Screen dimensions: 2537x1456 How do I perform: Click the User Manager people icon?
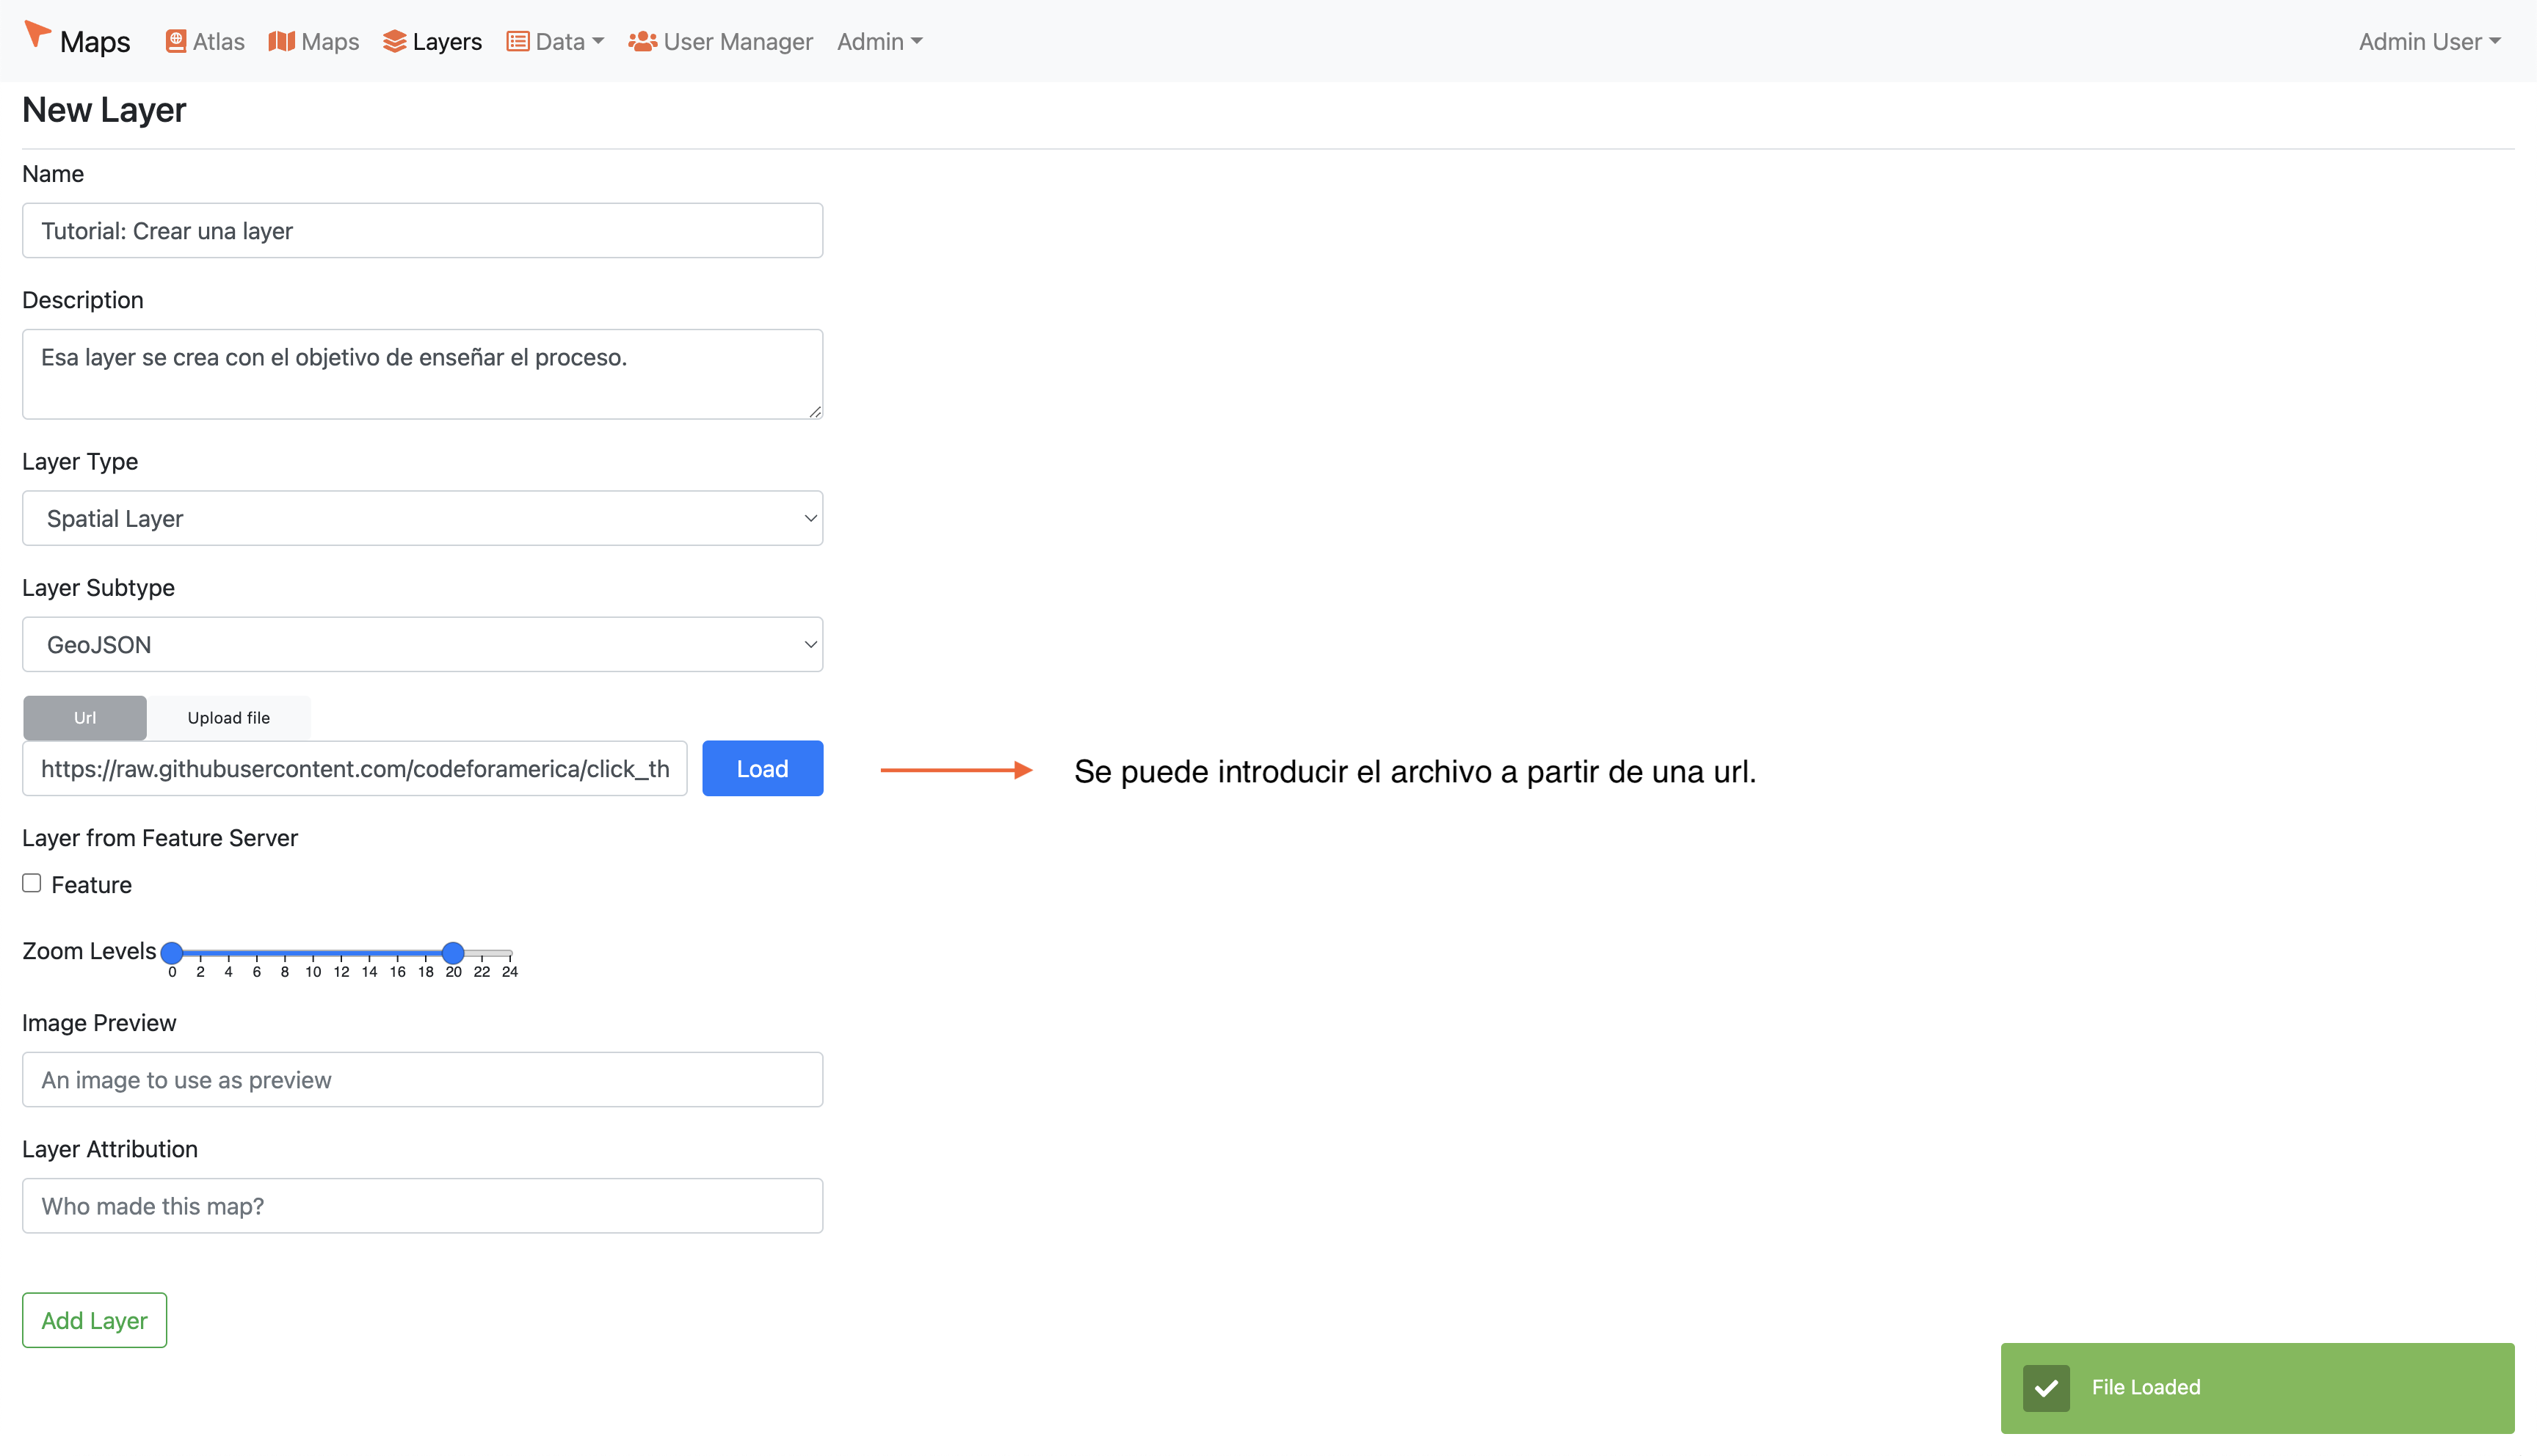[642, 41]
